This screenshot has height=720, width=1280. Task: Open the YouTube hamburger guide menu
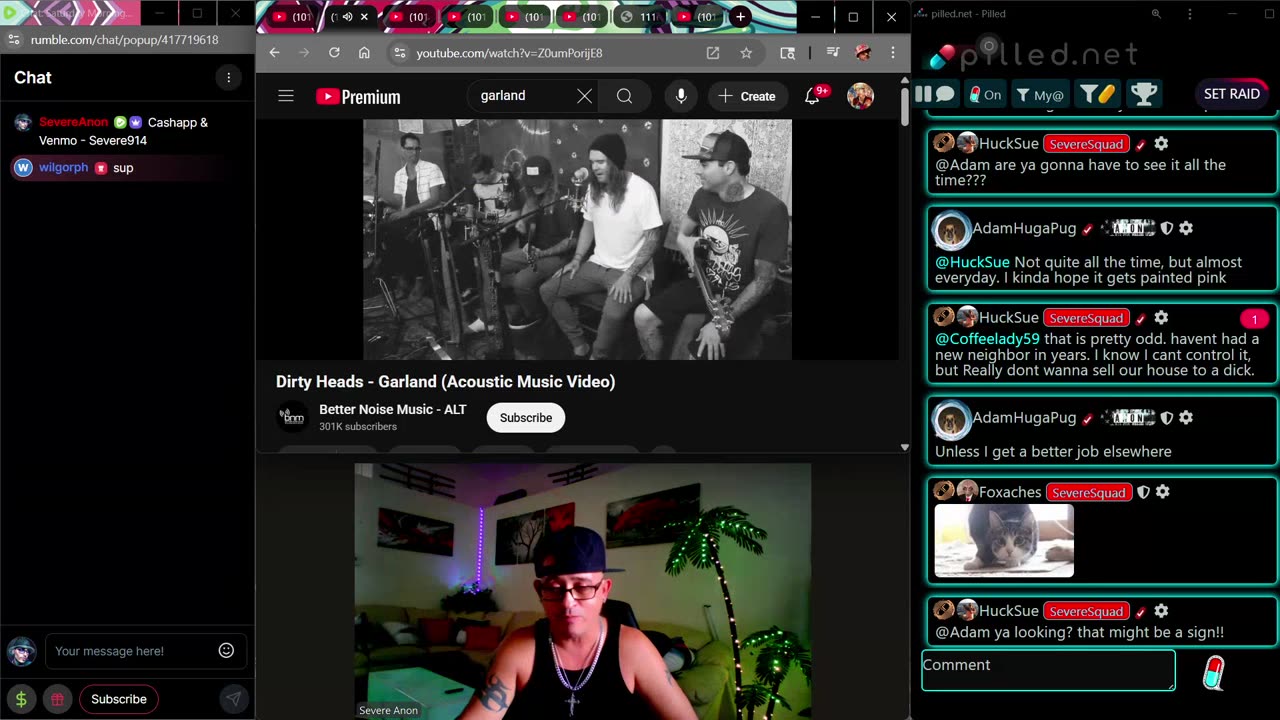tap(286, 96)
